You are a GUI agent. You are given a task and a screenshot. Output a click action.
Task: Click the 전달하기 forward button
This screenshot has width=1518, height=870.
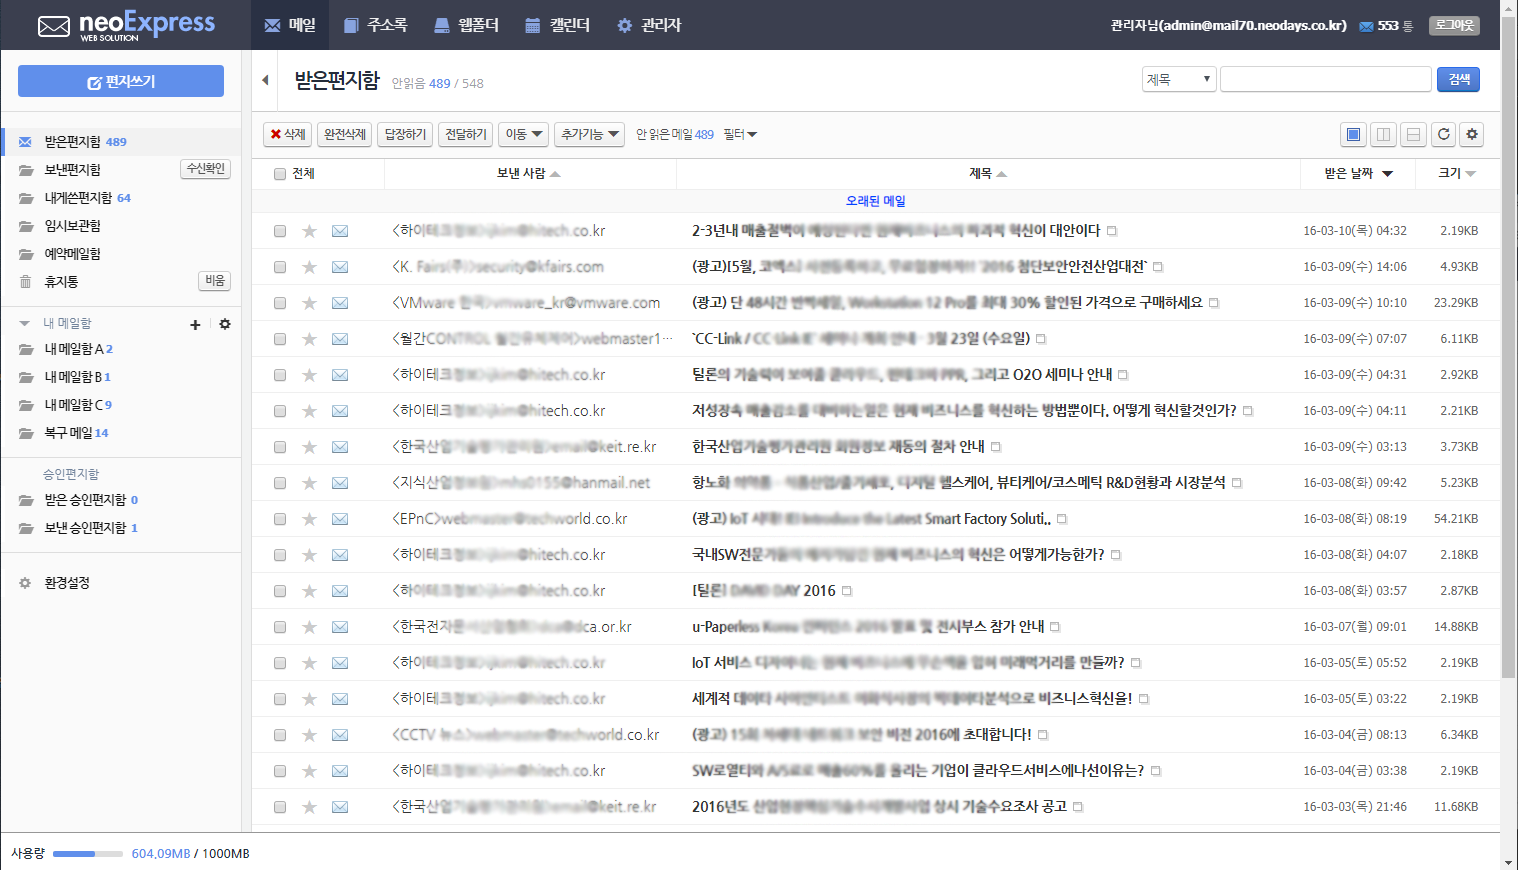465,134
